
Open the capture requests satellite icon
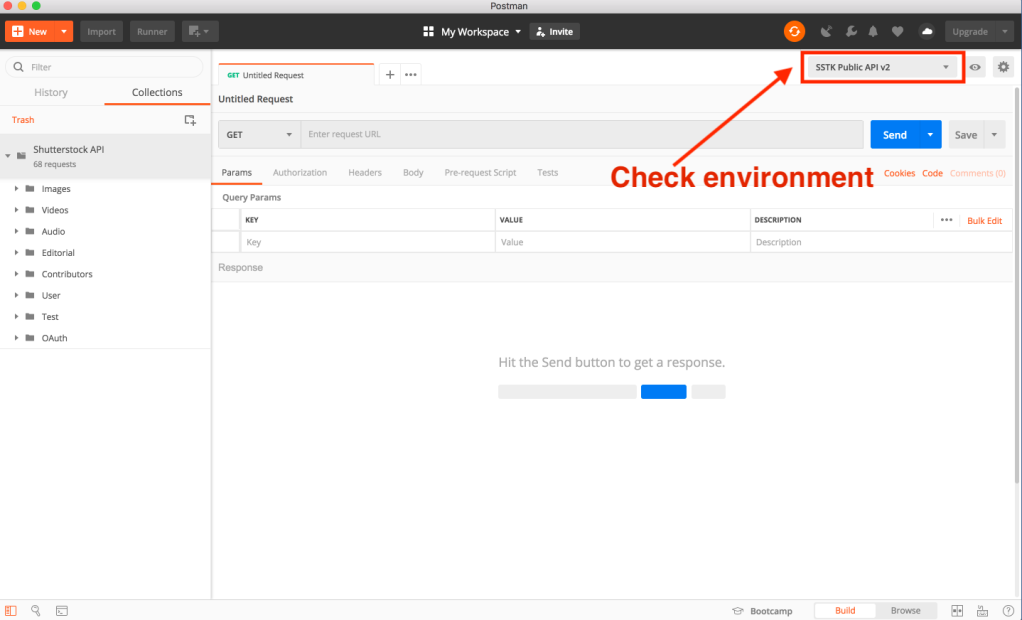(826, 31)
